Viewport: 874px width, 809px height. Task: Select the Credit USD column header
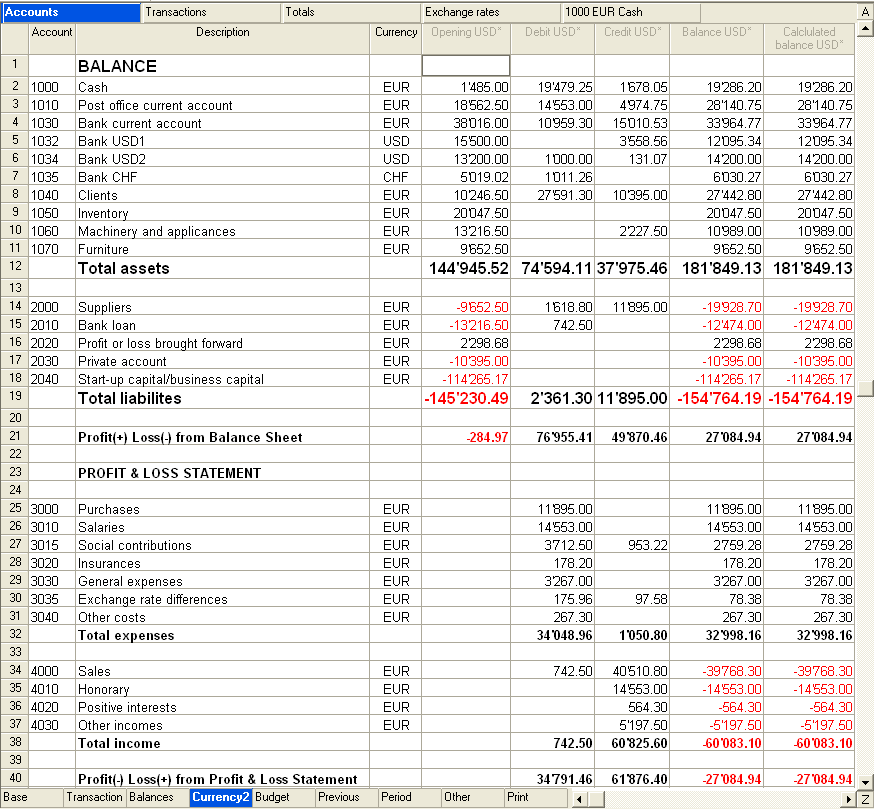(632, 38)
